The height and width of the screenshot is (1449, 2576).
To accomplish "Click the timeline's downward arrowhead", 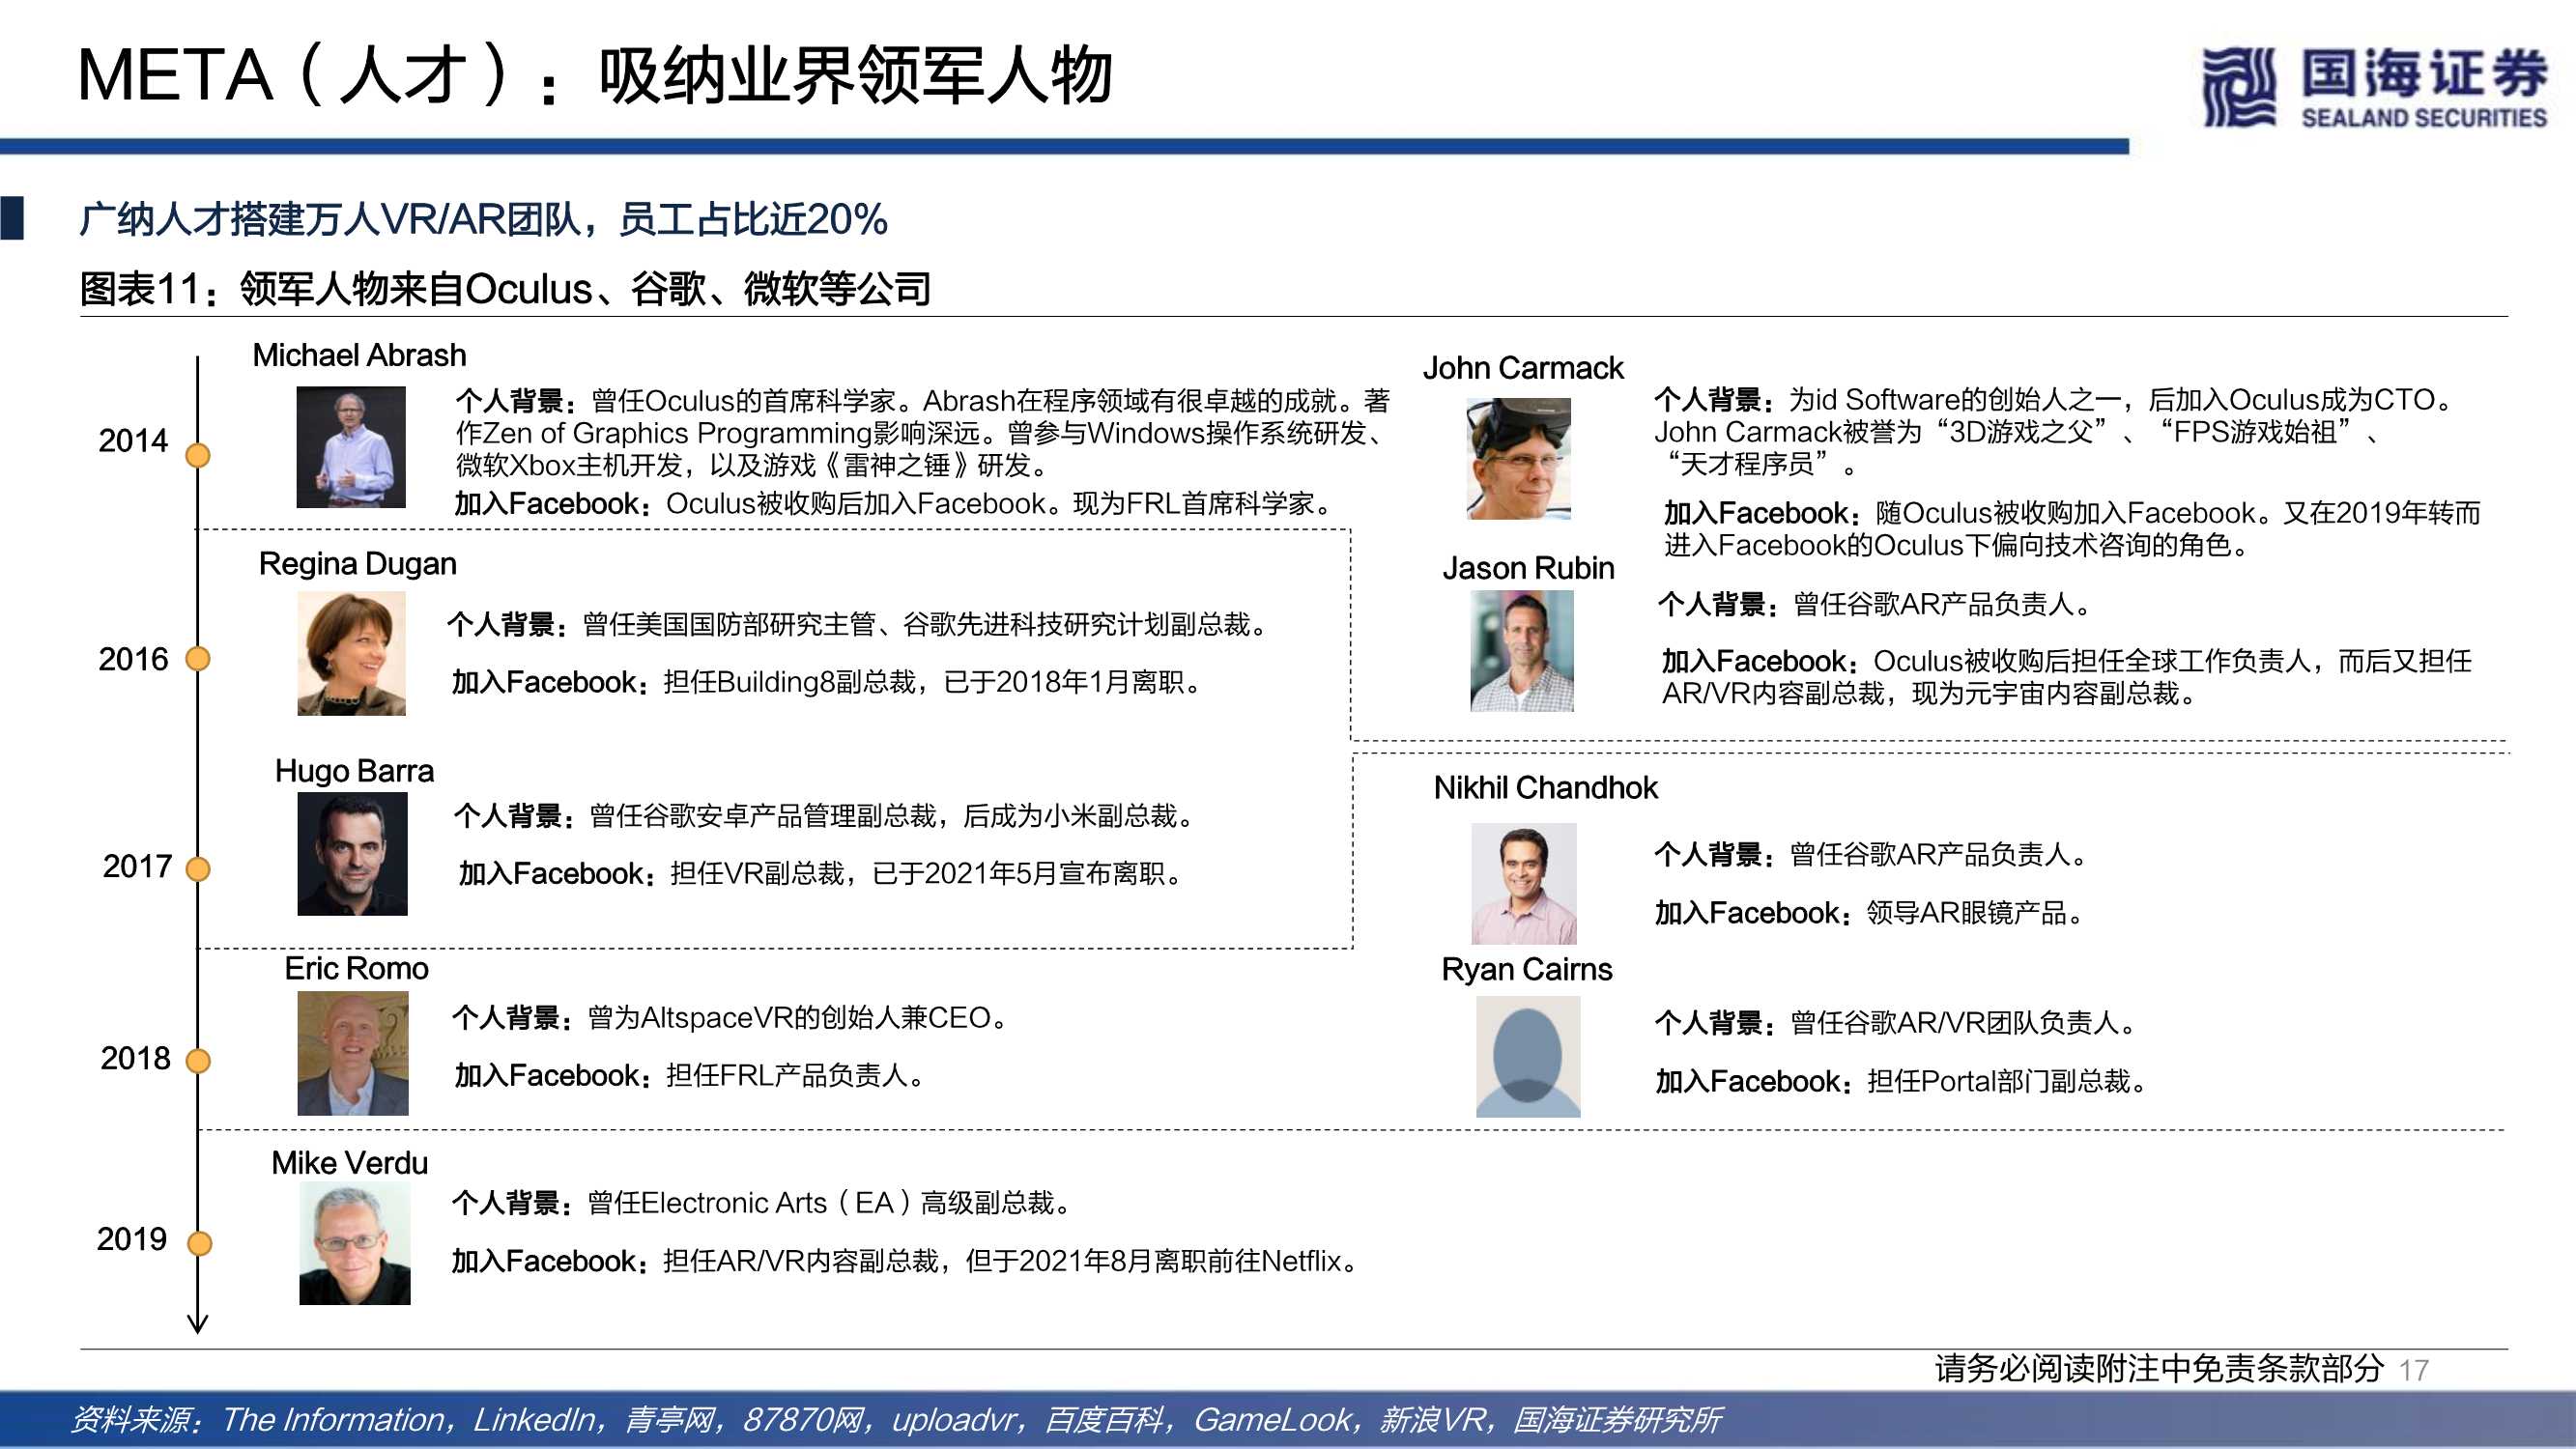I will pyautogui.click(x=198, y=1322).
